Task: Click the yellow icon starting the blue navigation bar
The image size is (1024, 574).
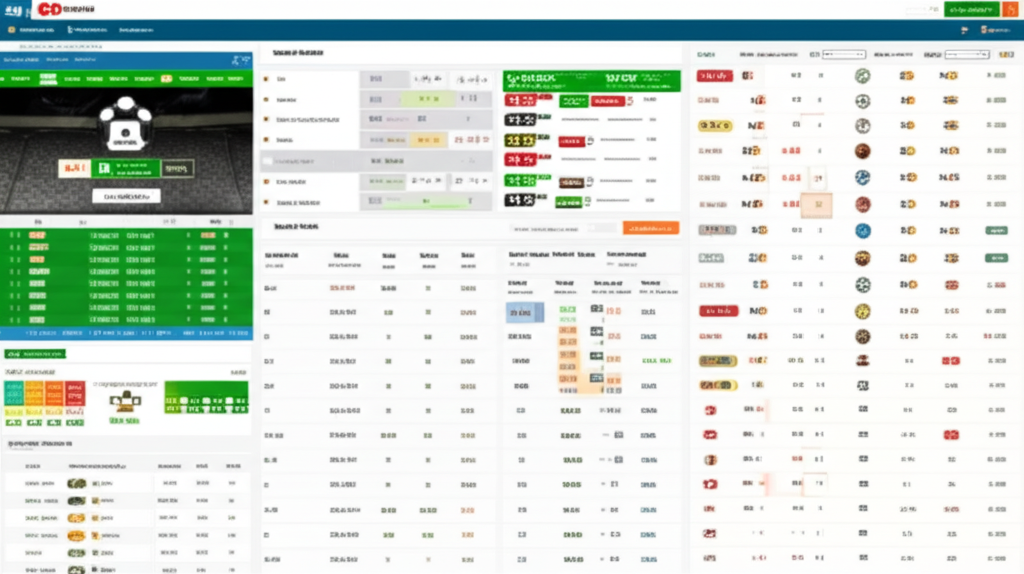Action: click(x=12, y=30)
